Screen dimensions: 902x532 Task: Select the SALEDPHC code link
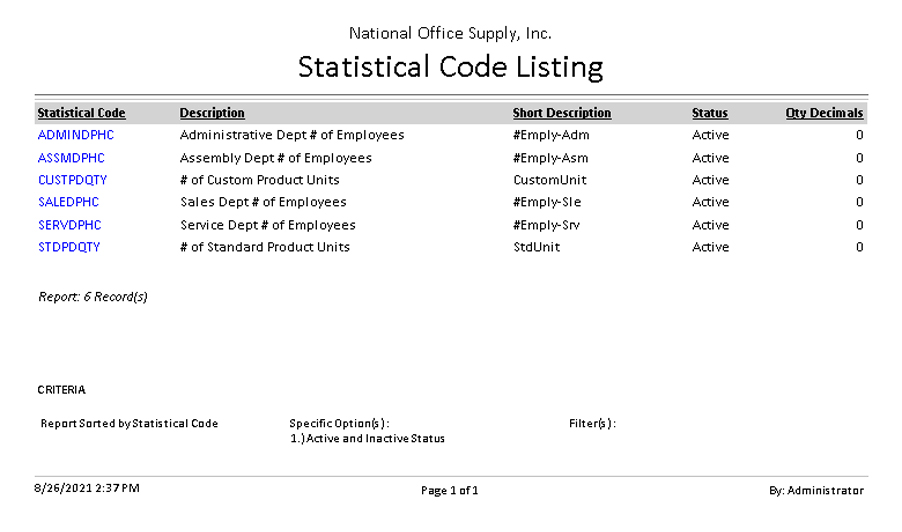69,202
